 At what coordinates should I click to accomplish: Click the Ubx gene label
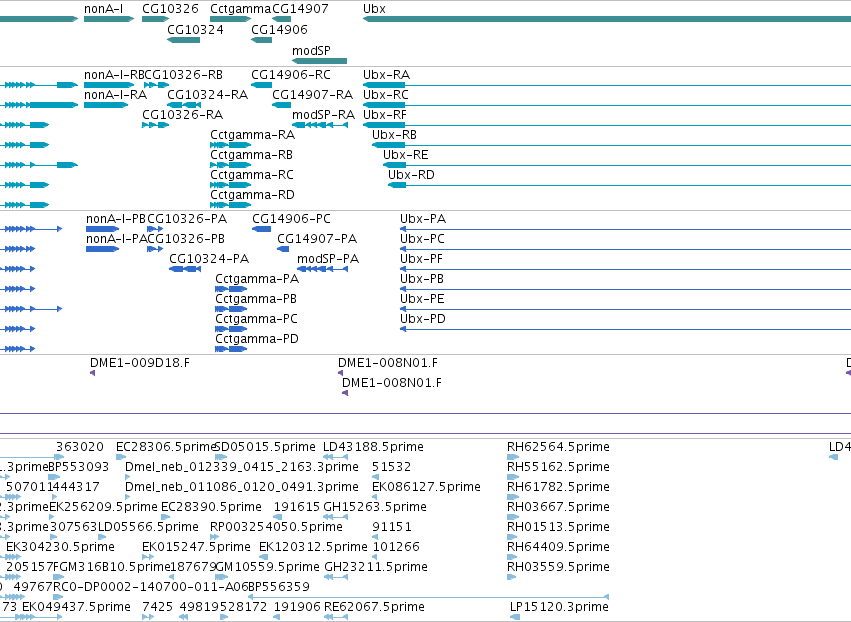pyautogui.click(x=374, y=9)
